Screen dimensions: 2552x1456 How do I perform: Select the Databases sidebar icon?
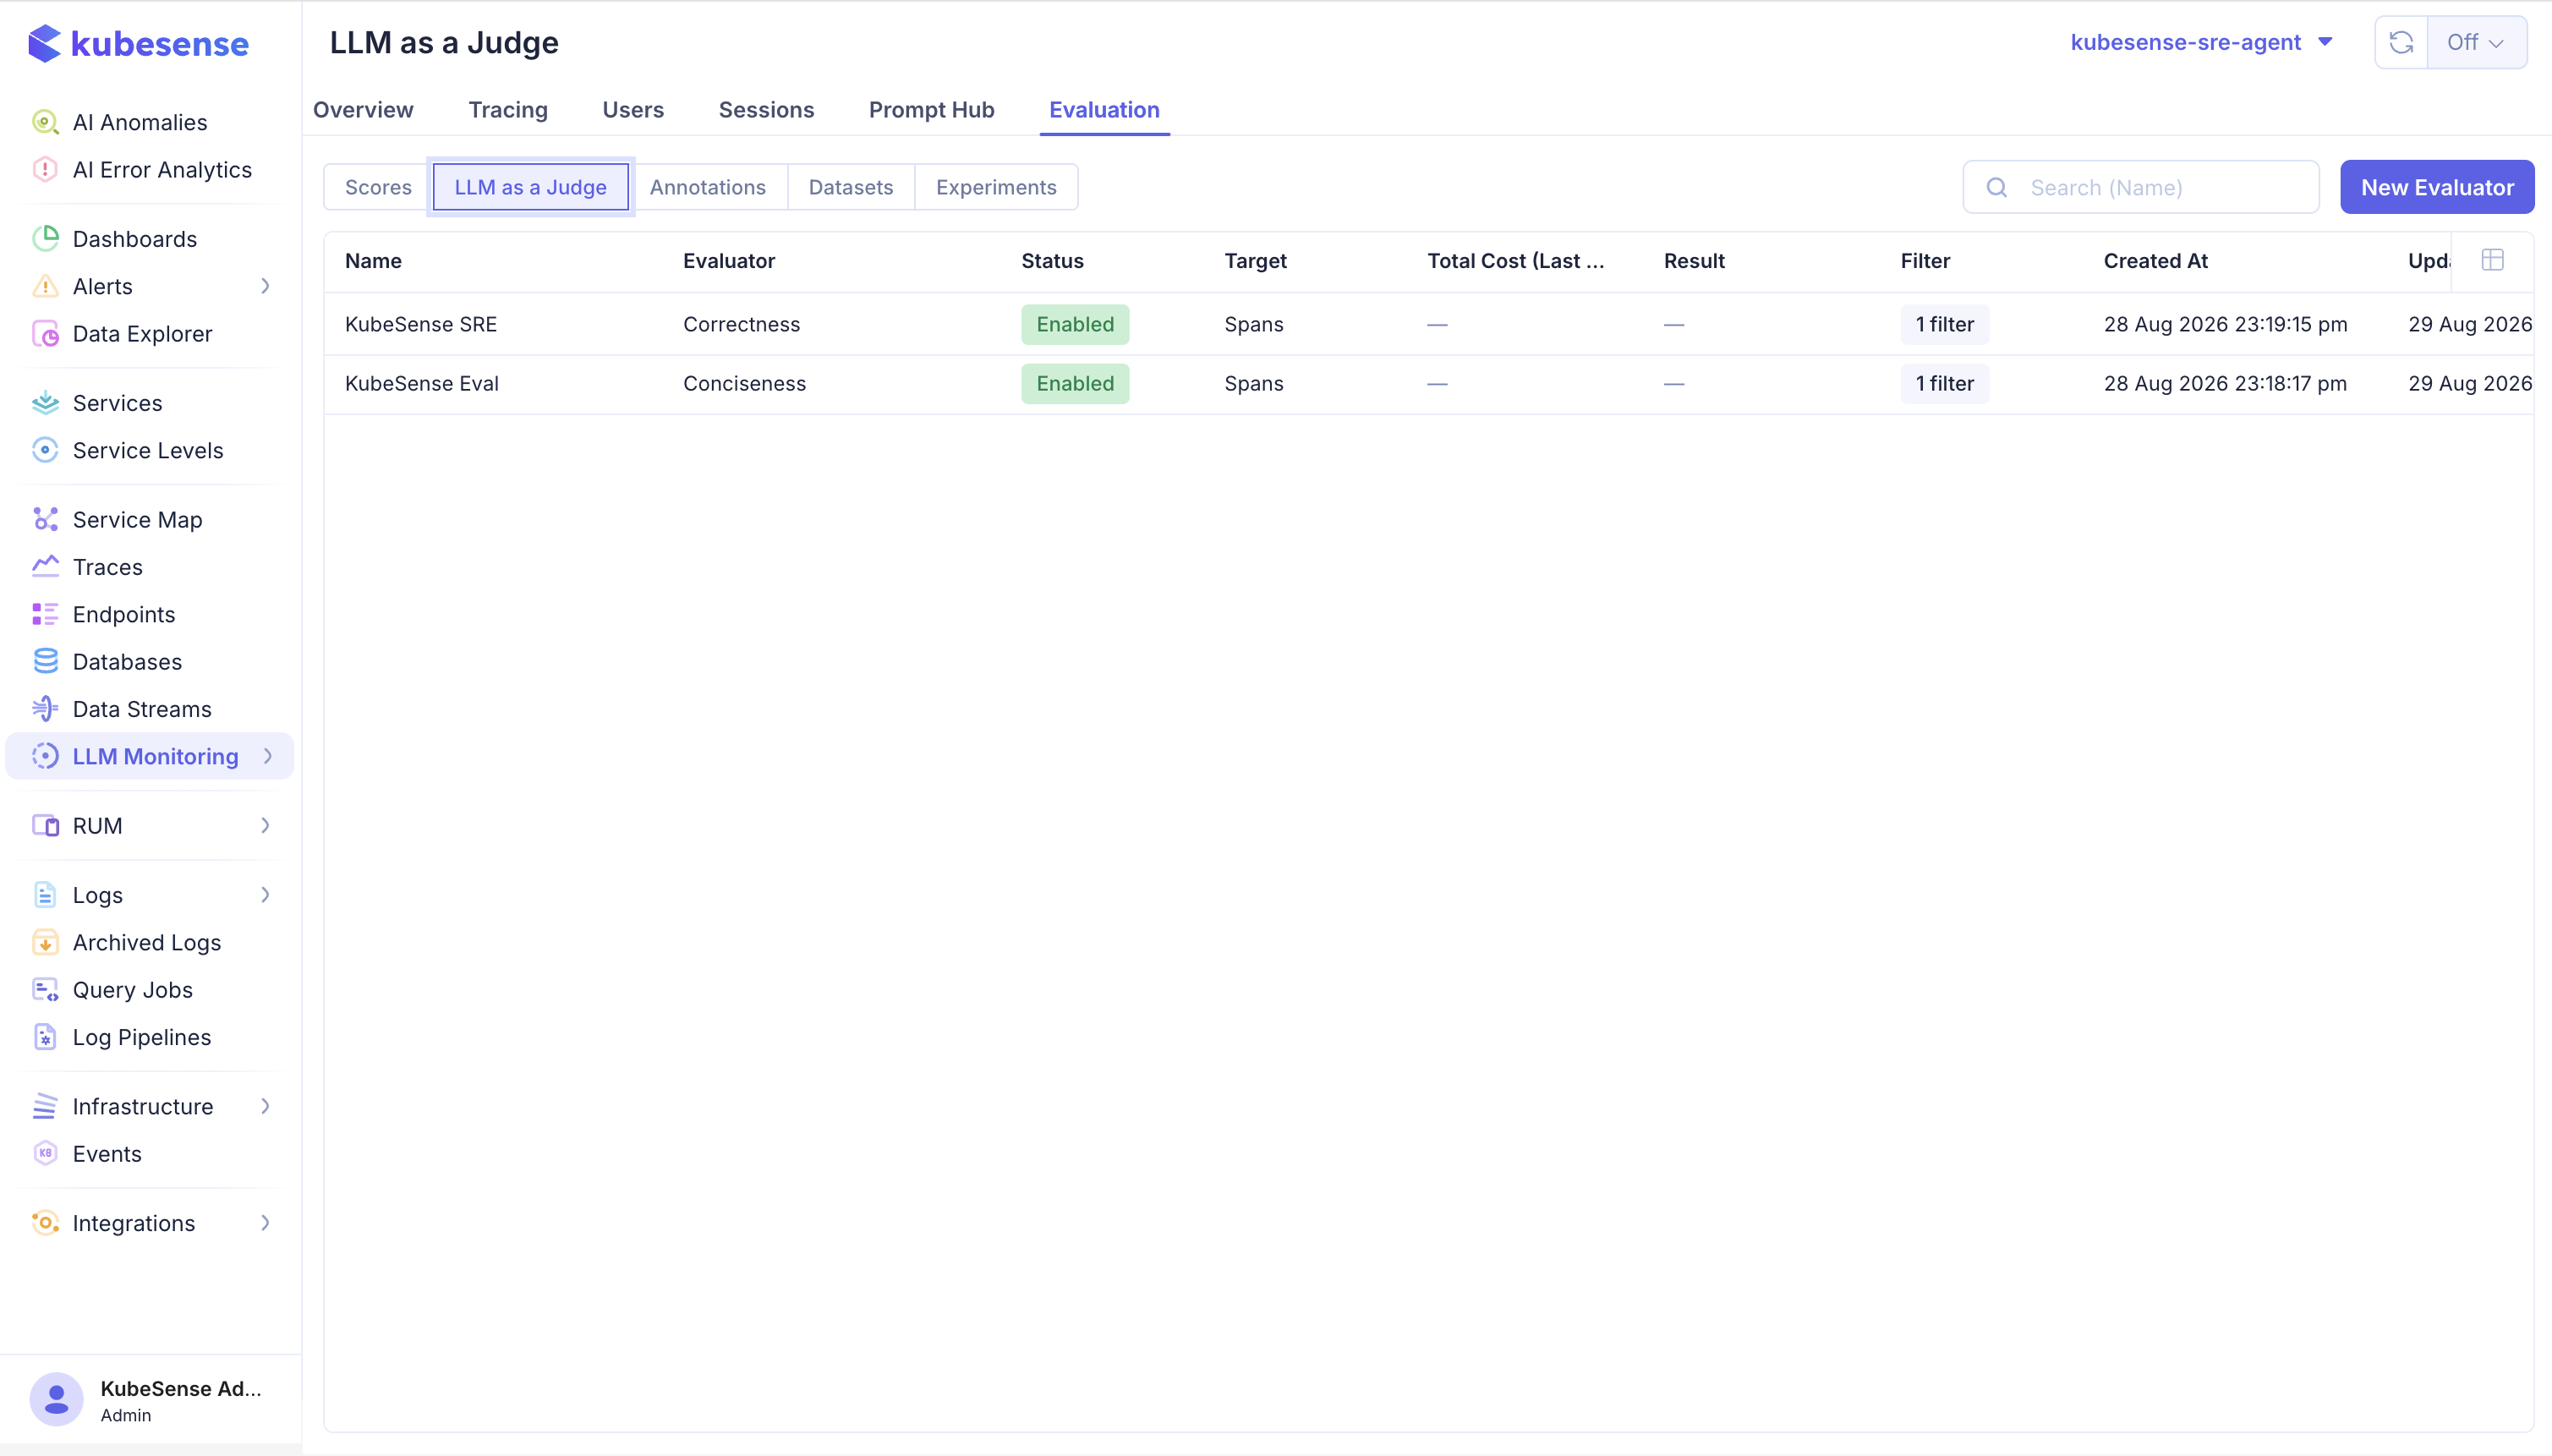[45, 661]
